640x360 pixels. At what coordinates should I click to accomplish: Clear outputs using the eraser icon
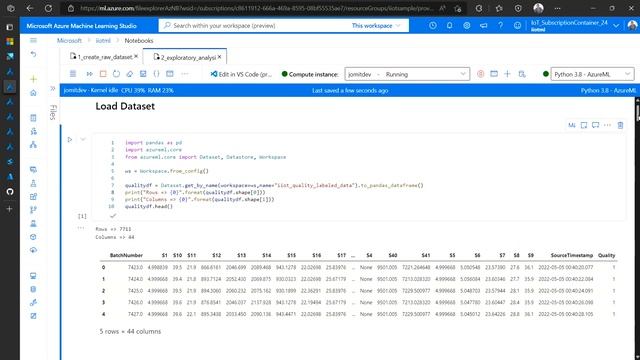tap(130, 74)
